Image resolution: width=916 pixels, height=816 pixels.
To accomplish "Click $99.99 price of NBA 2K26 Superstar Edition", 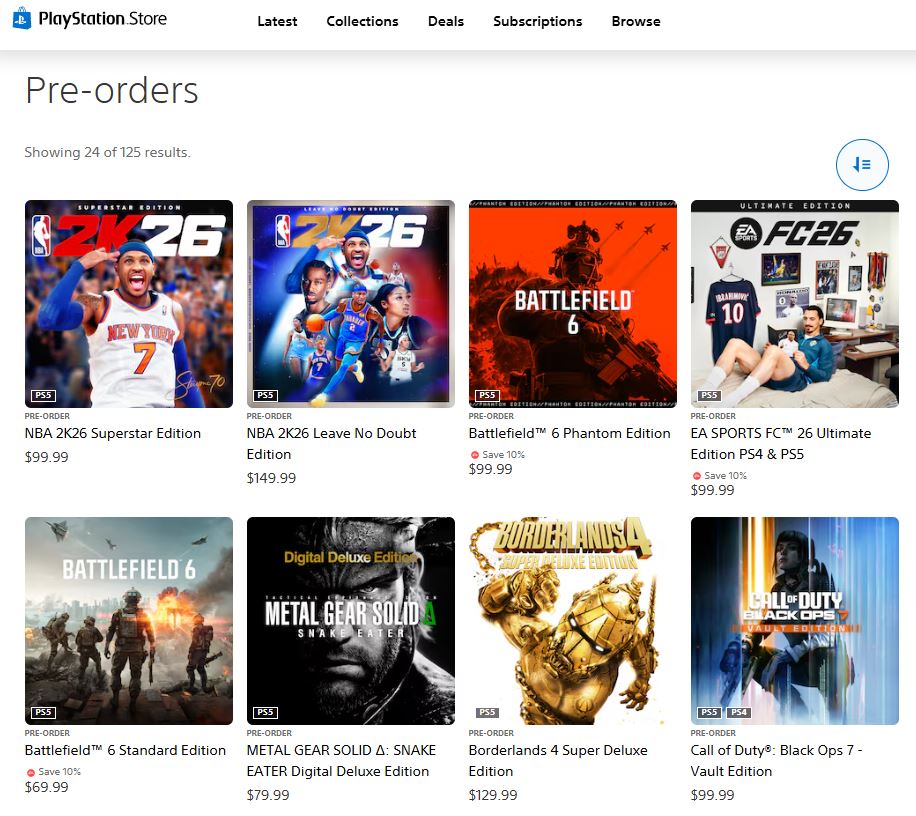I will [46, 457].
